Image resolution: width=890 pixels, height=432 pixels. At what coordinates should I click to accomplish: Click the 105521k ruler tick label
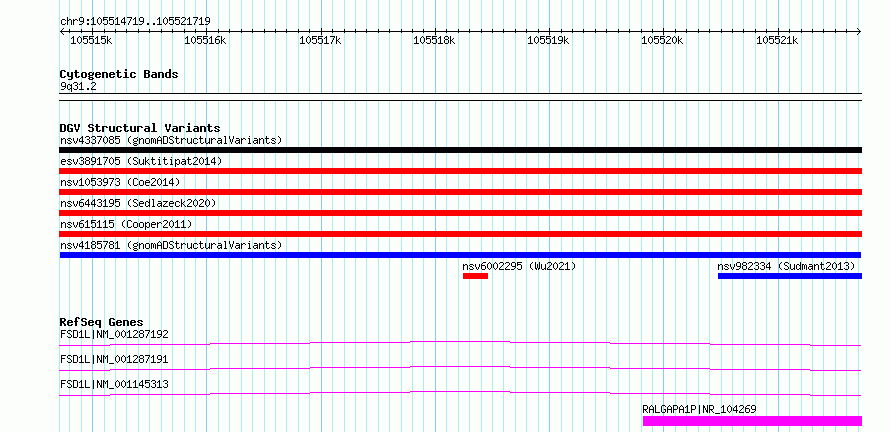[x=777, y=40]
